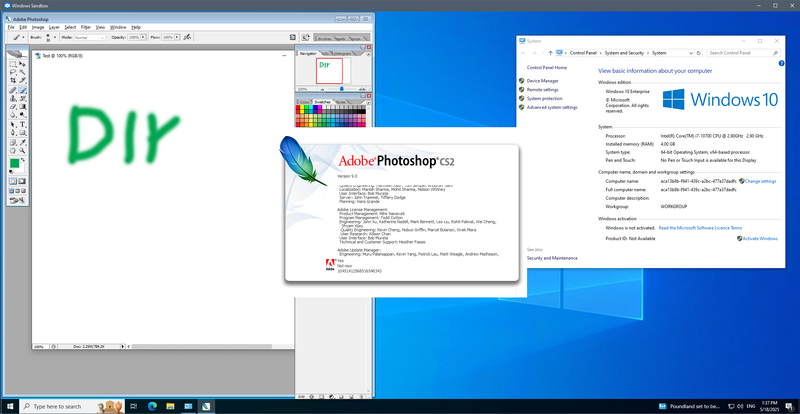Open the Window menu
800x414 pixels.
point(118,27)
